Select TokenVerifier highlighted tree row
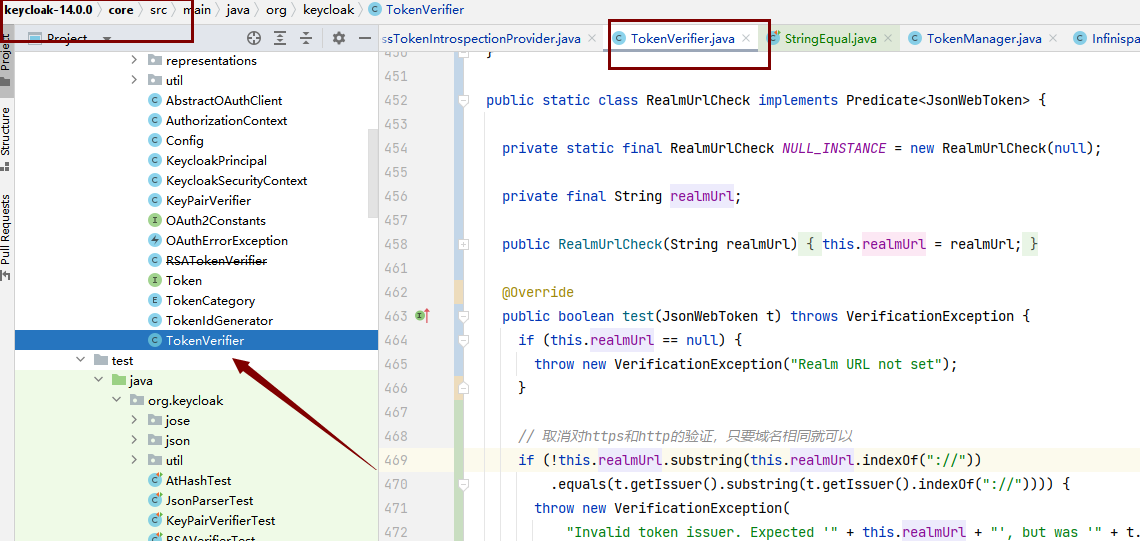This screenshot has height=541, width=1141. click(x=196, y=340)
